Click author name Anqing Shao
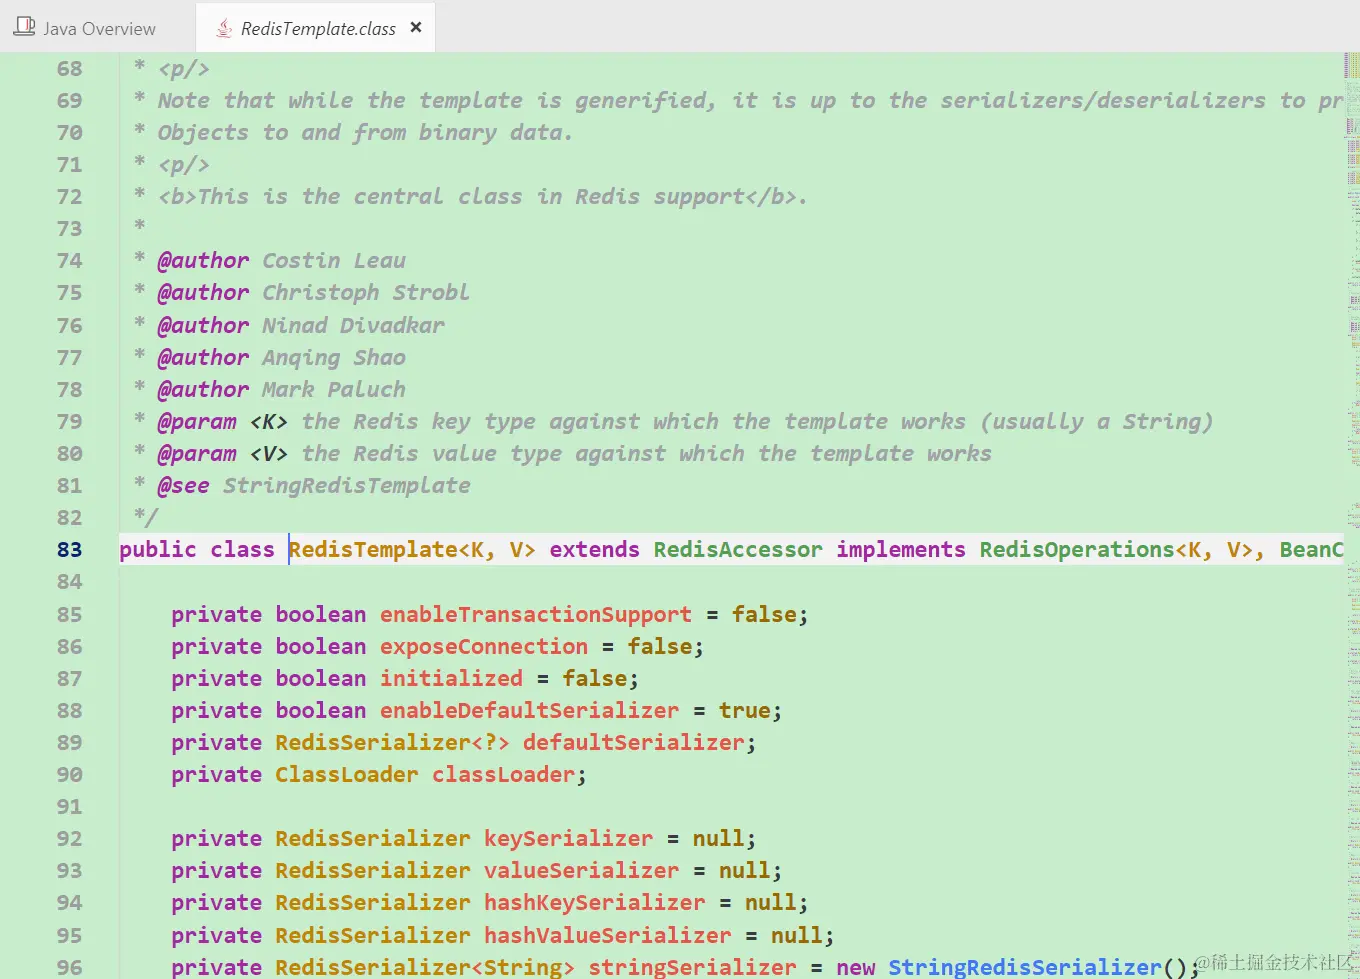Viewport: 1360px width, 979px height. point(334,357)
